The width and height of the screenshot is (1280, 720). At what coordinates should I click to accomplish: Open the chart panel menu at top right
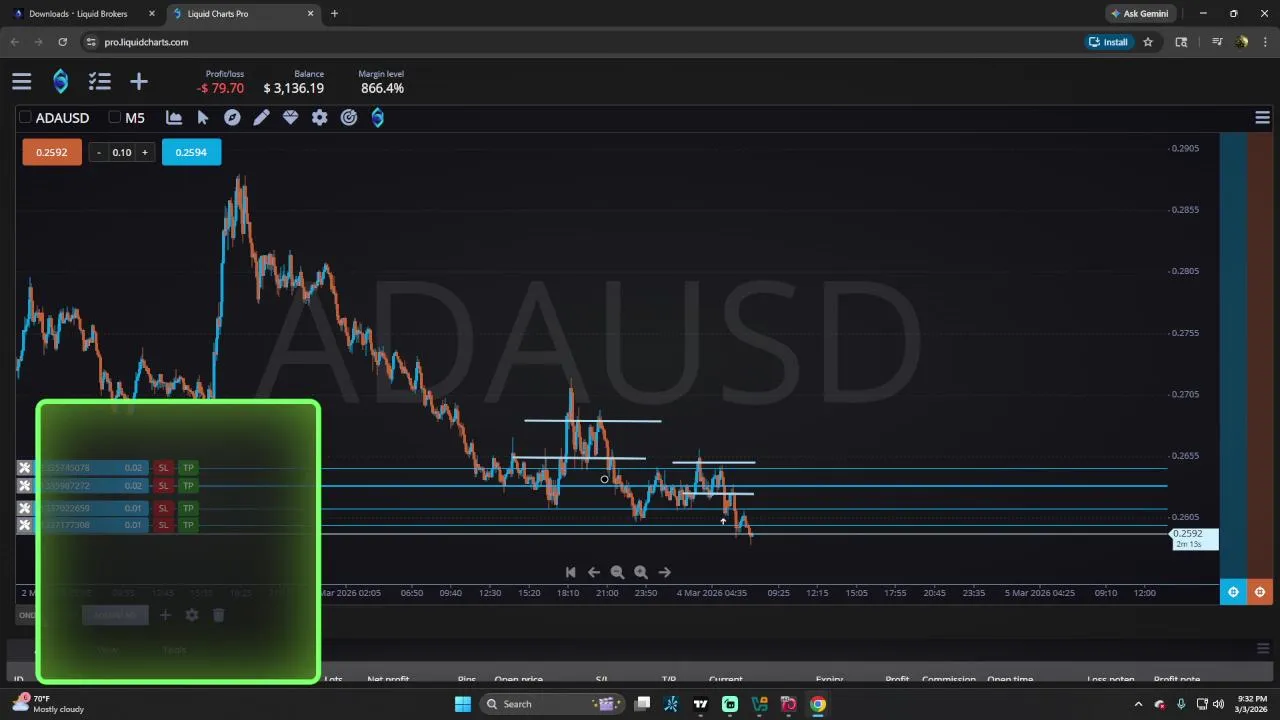point(1262,118)
